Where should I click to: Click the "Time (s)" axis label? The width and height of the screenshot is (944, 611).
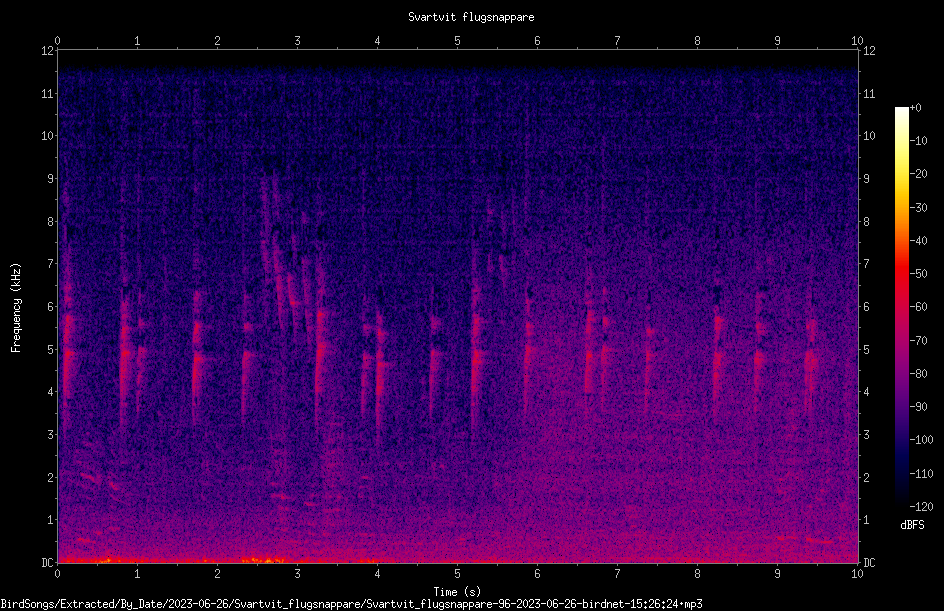click(457, 592)
